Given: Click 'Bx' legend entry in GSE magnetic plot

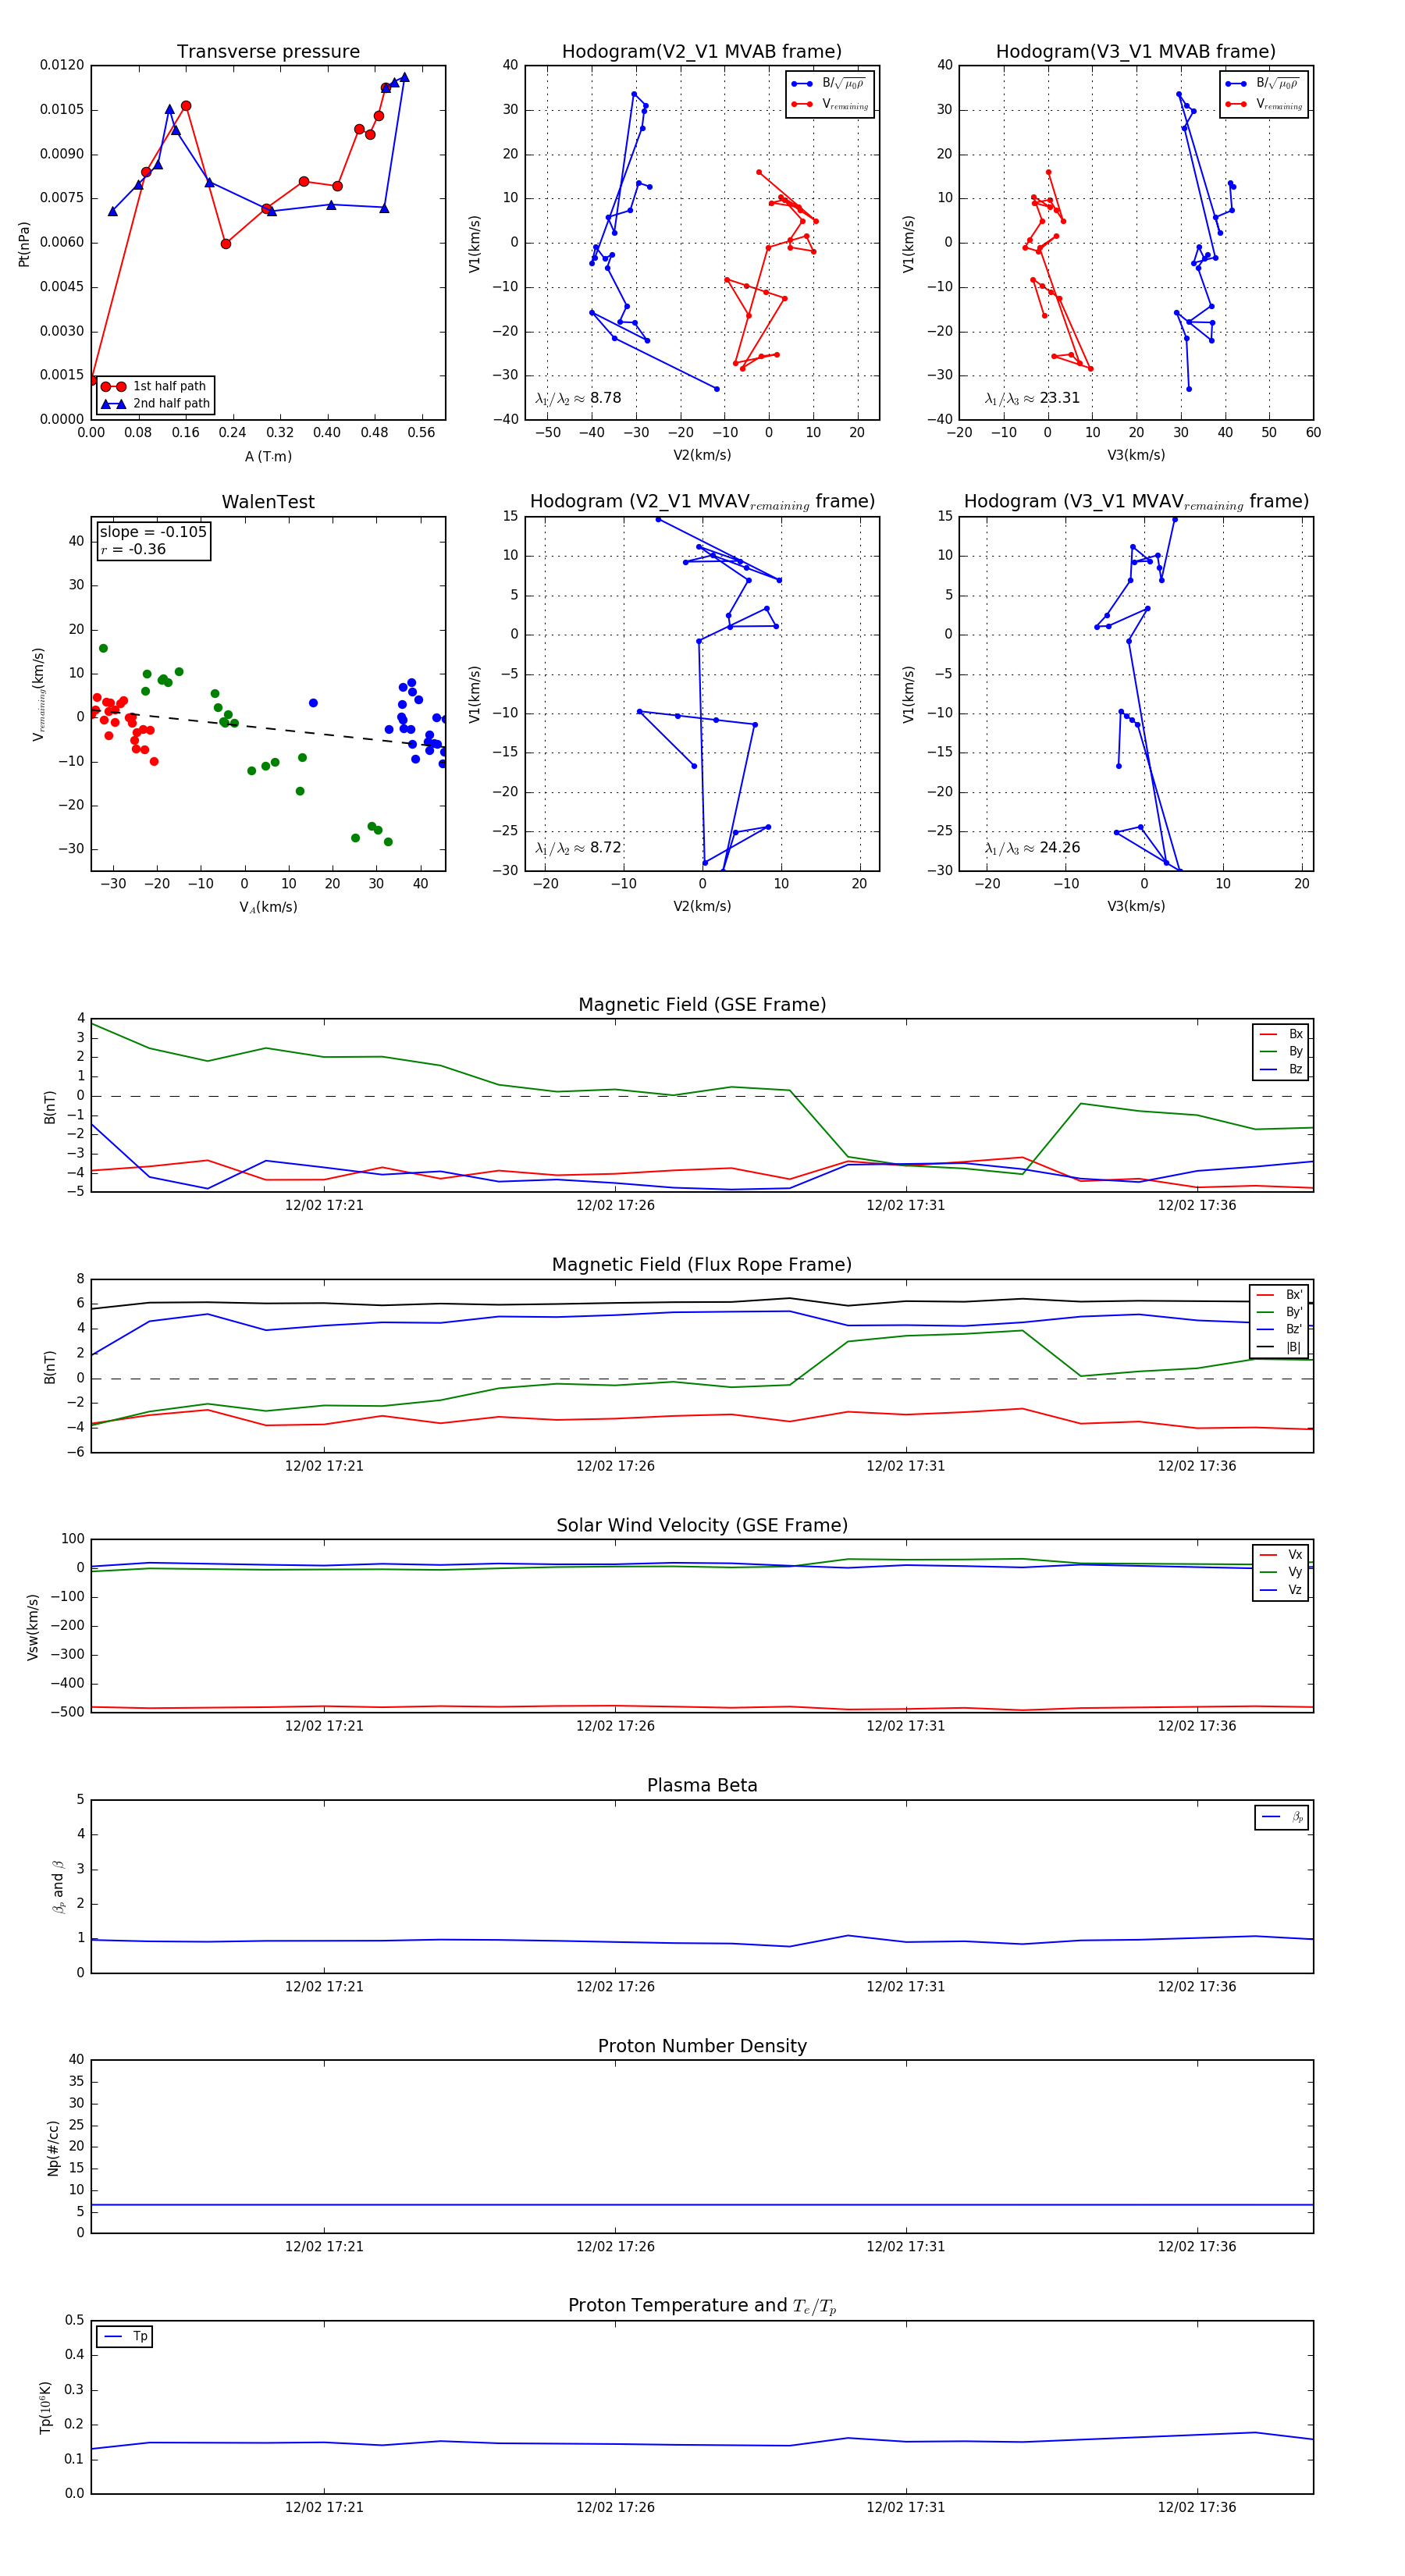Looking at the screenshot, I should point(1281,1034).
